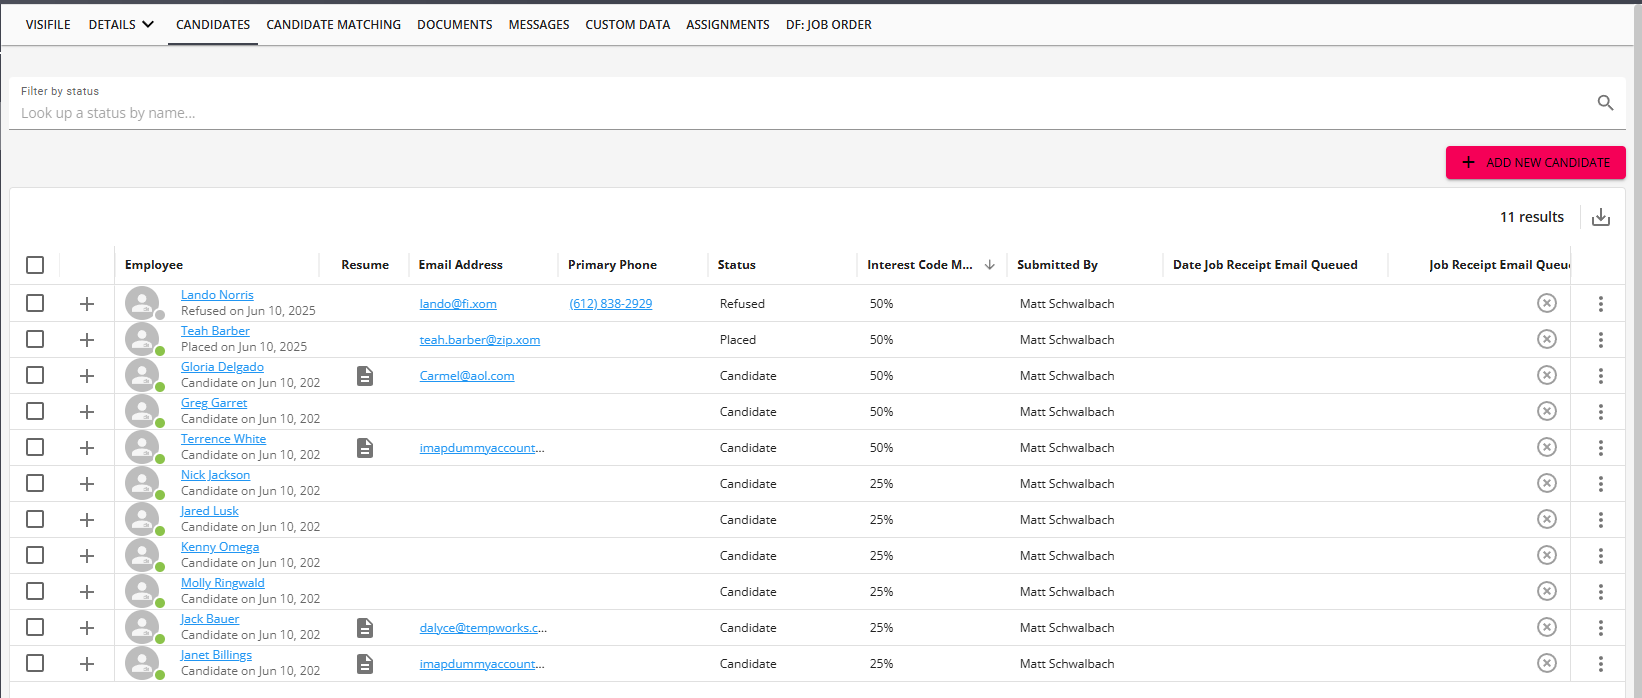Screen dimensions: 1642x698
Task: Expand the Greg Garret row with plus
Action: click(x=87, y=412)
